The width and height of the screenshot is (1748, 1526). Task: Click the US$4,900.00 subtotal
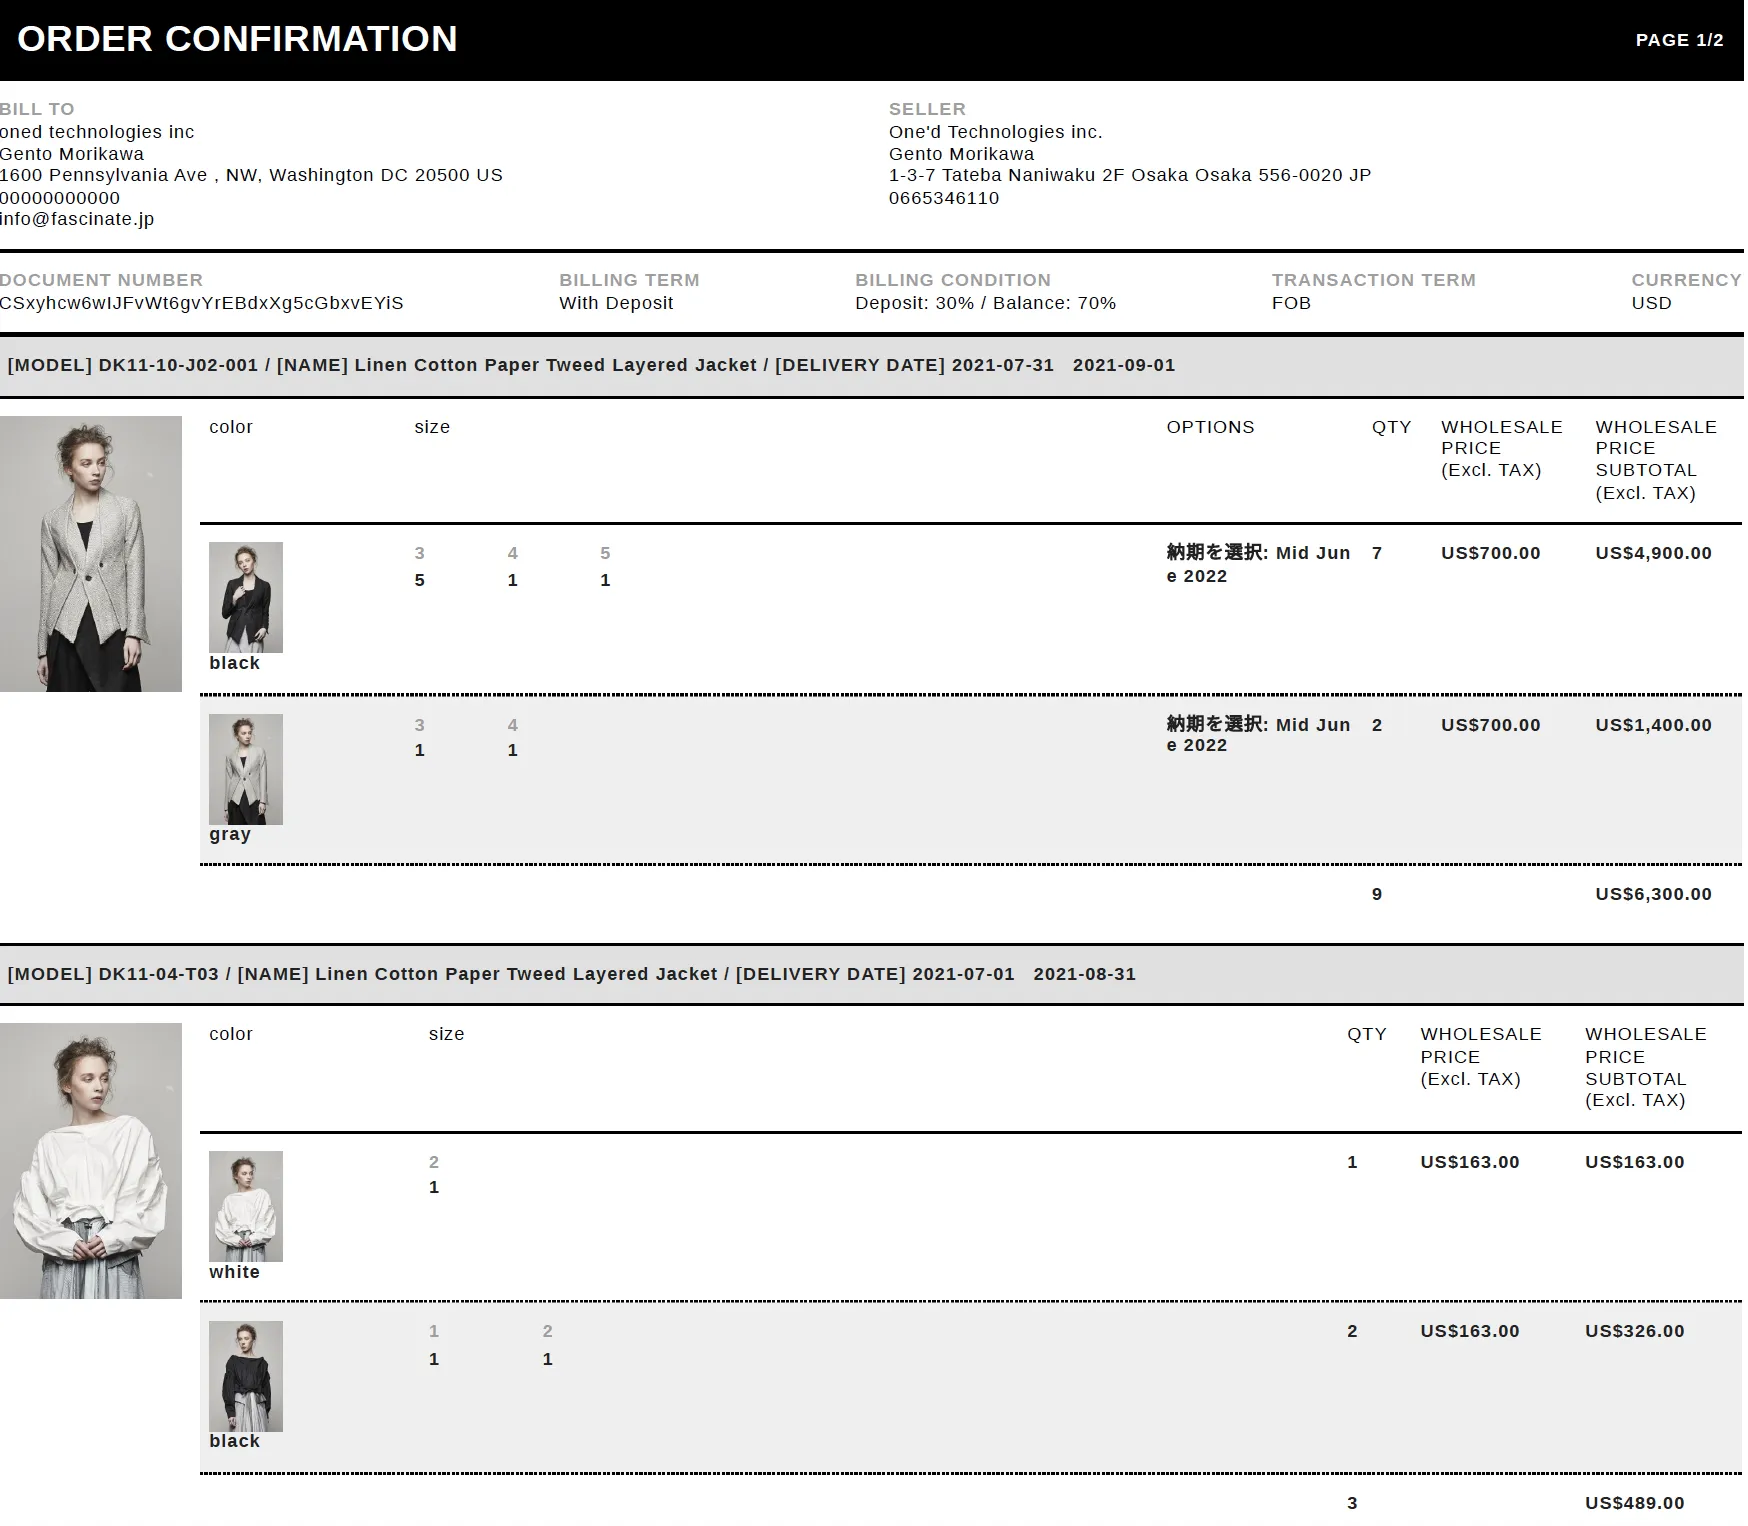coord(1654,553)
